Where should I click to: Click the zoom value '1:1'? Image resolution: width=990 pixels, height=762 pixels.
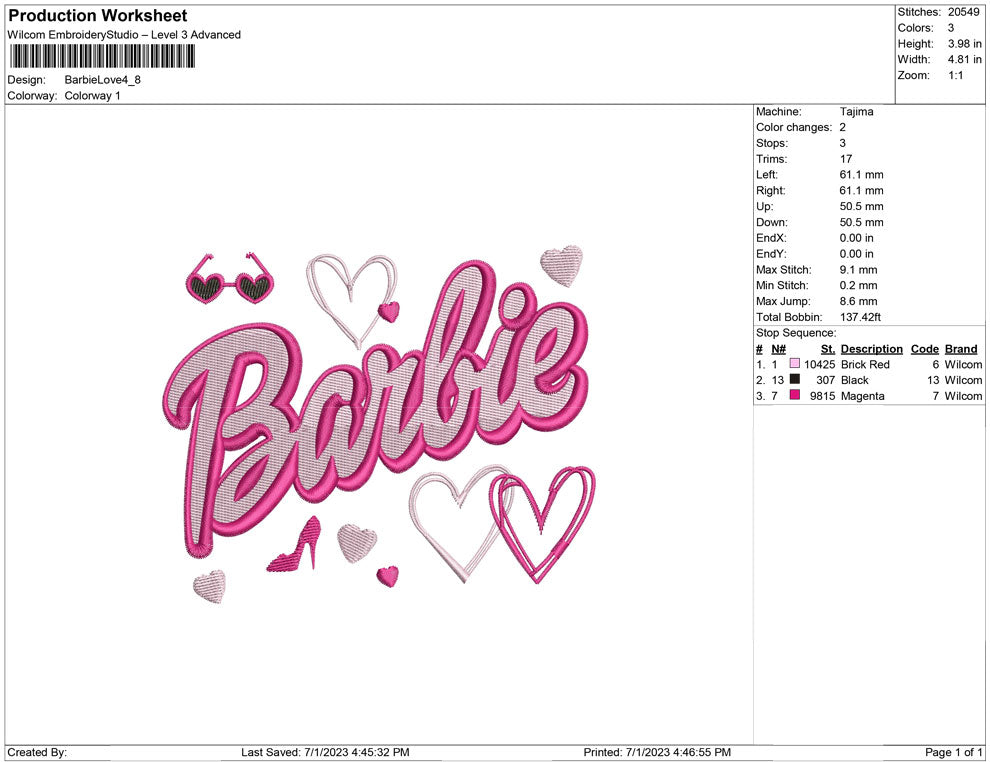955,75
